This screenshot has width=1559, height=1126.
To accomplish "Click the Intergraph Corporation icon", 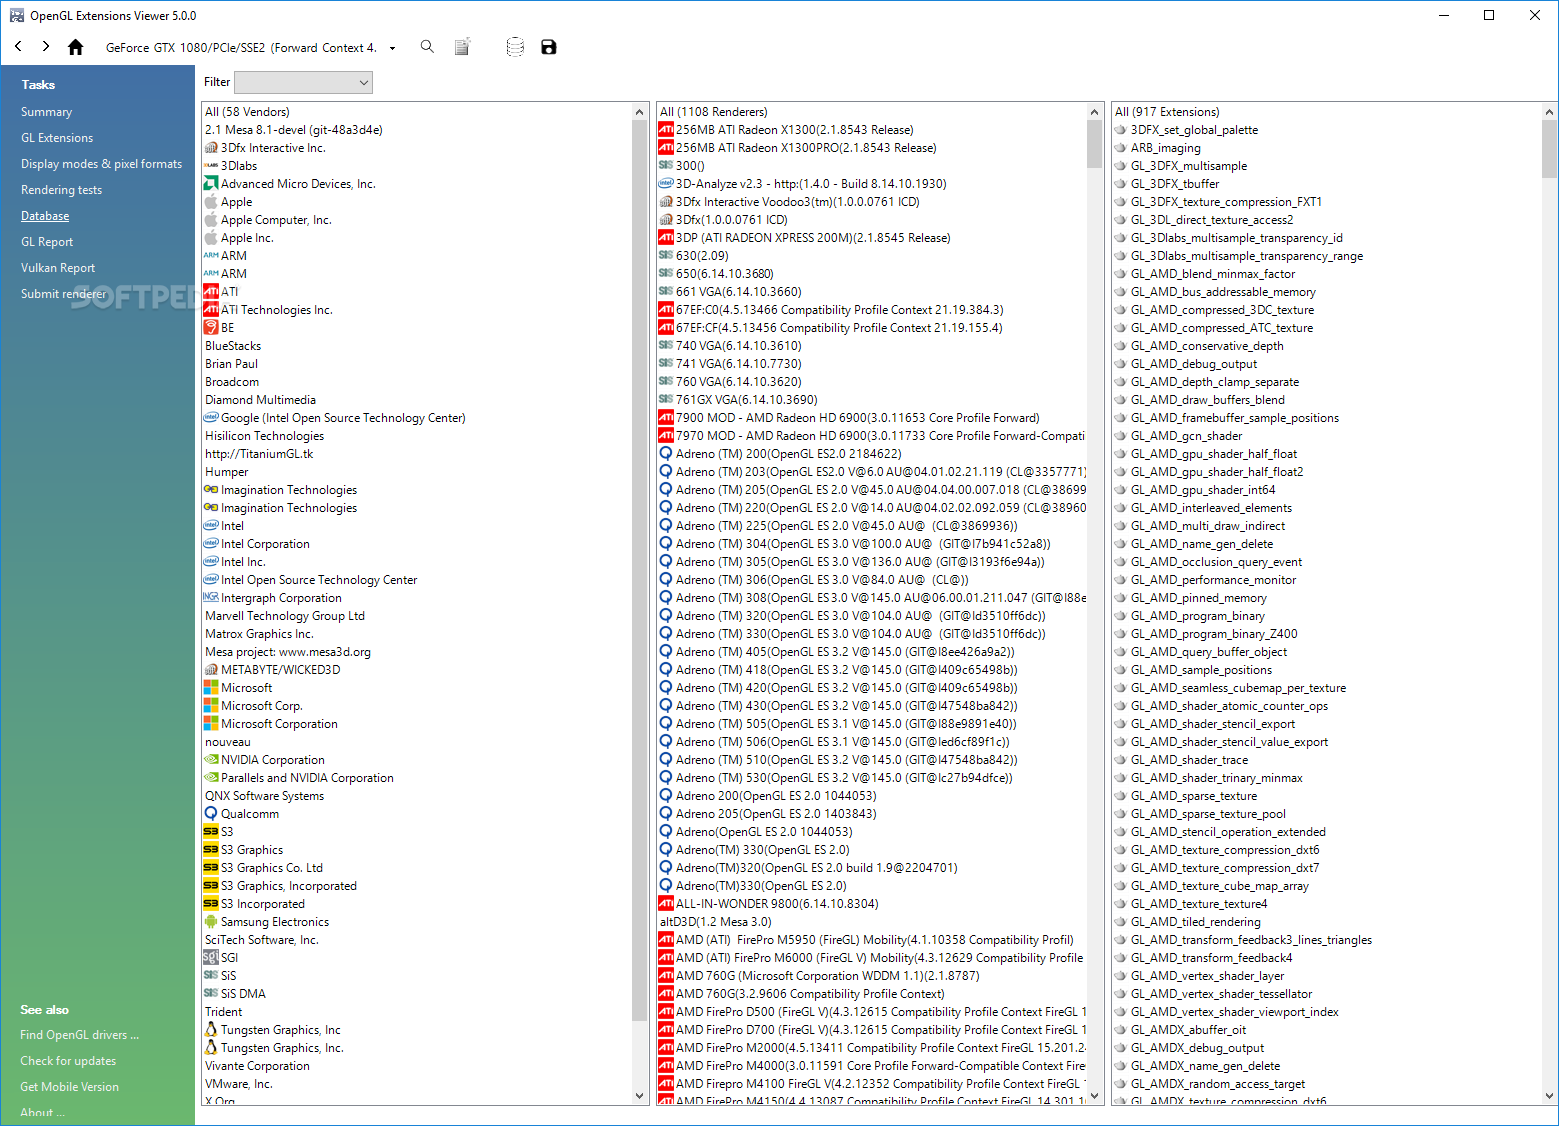I will coord(211,598).
